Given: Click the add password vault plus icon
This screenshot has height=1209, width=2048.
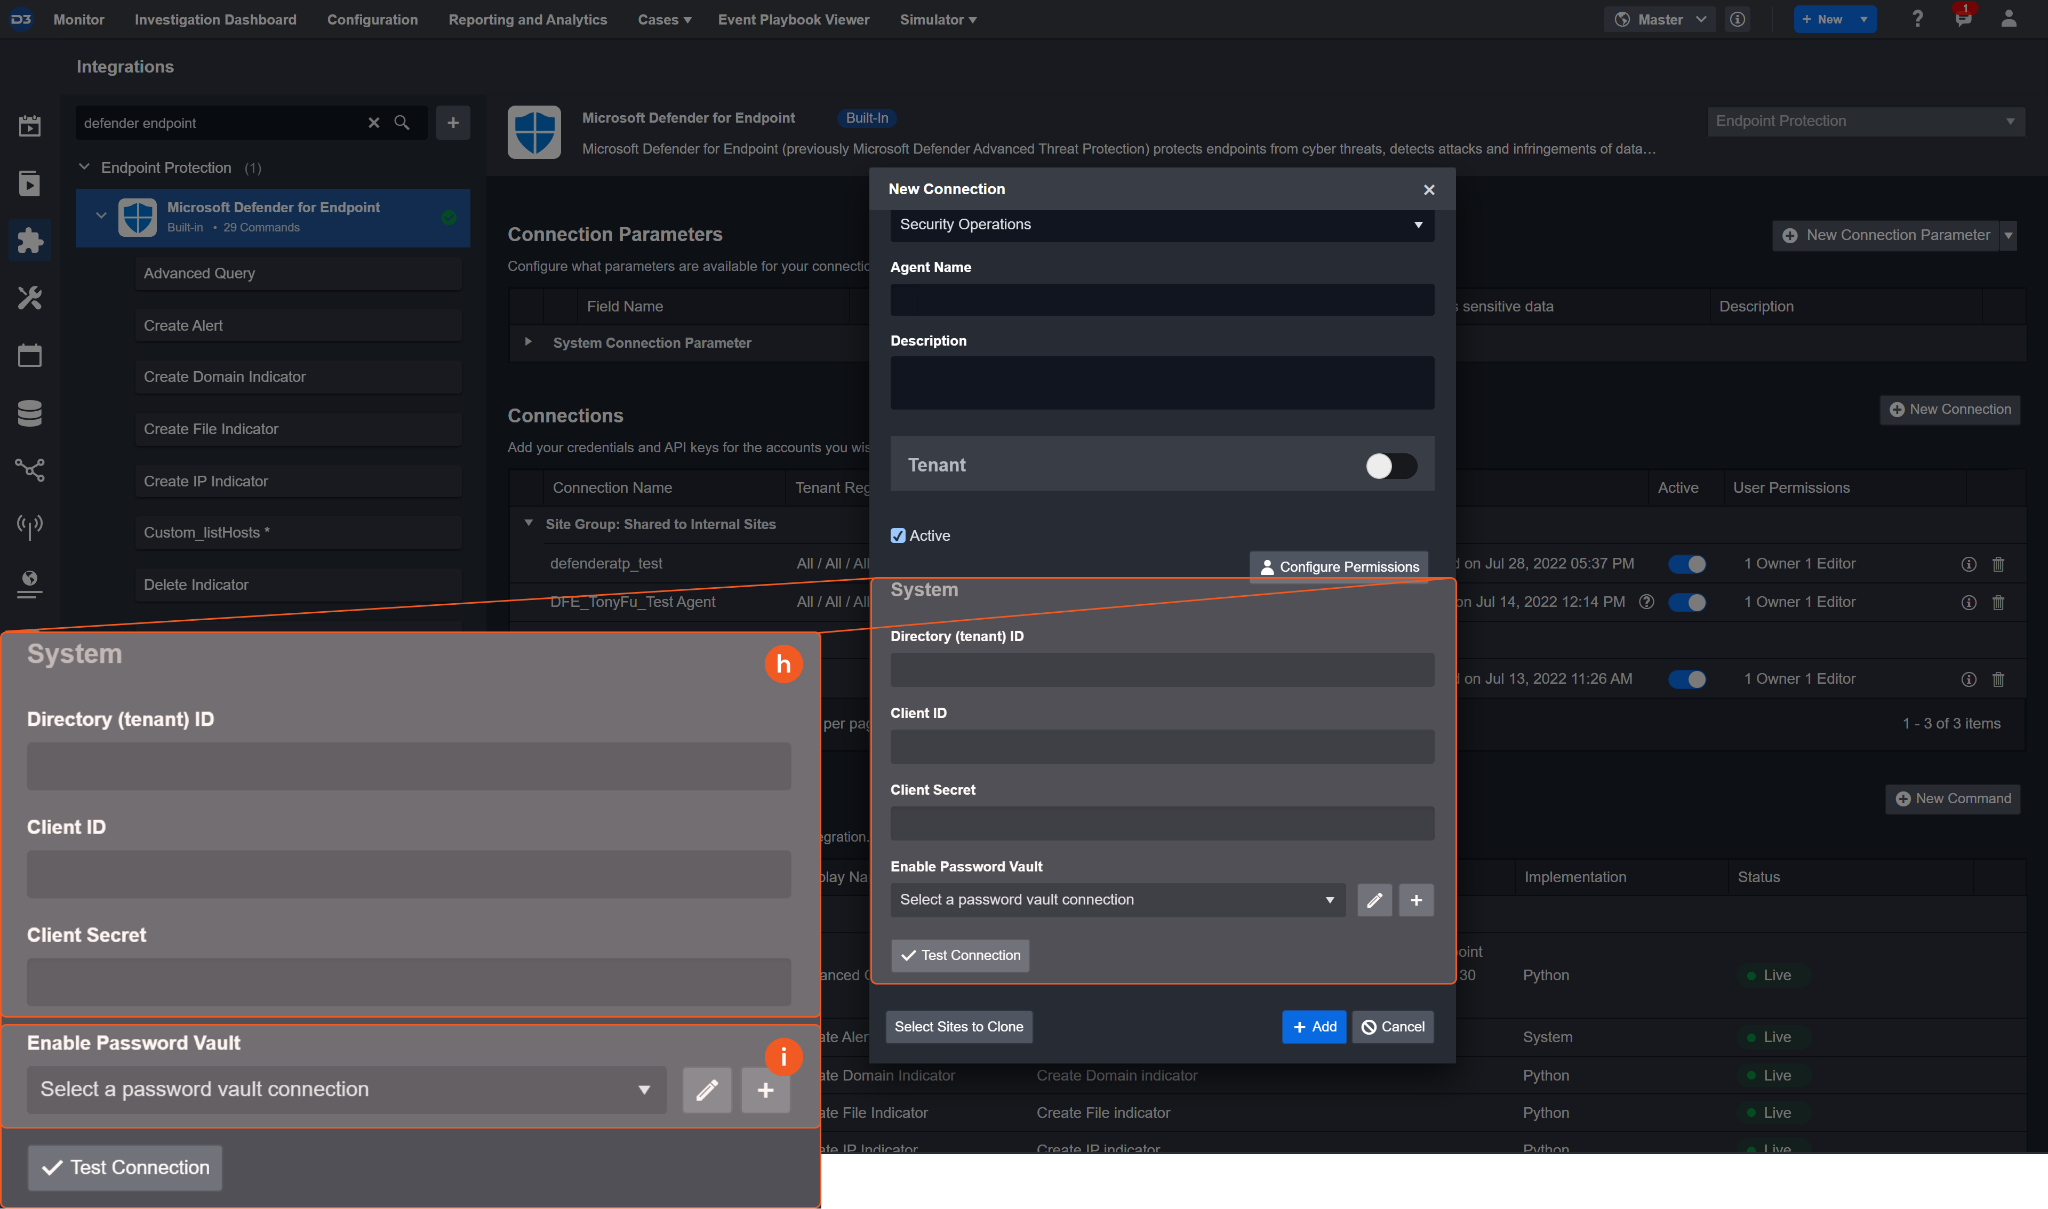Looking at the screenshot, I should (1416, 900).
